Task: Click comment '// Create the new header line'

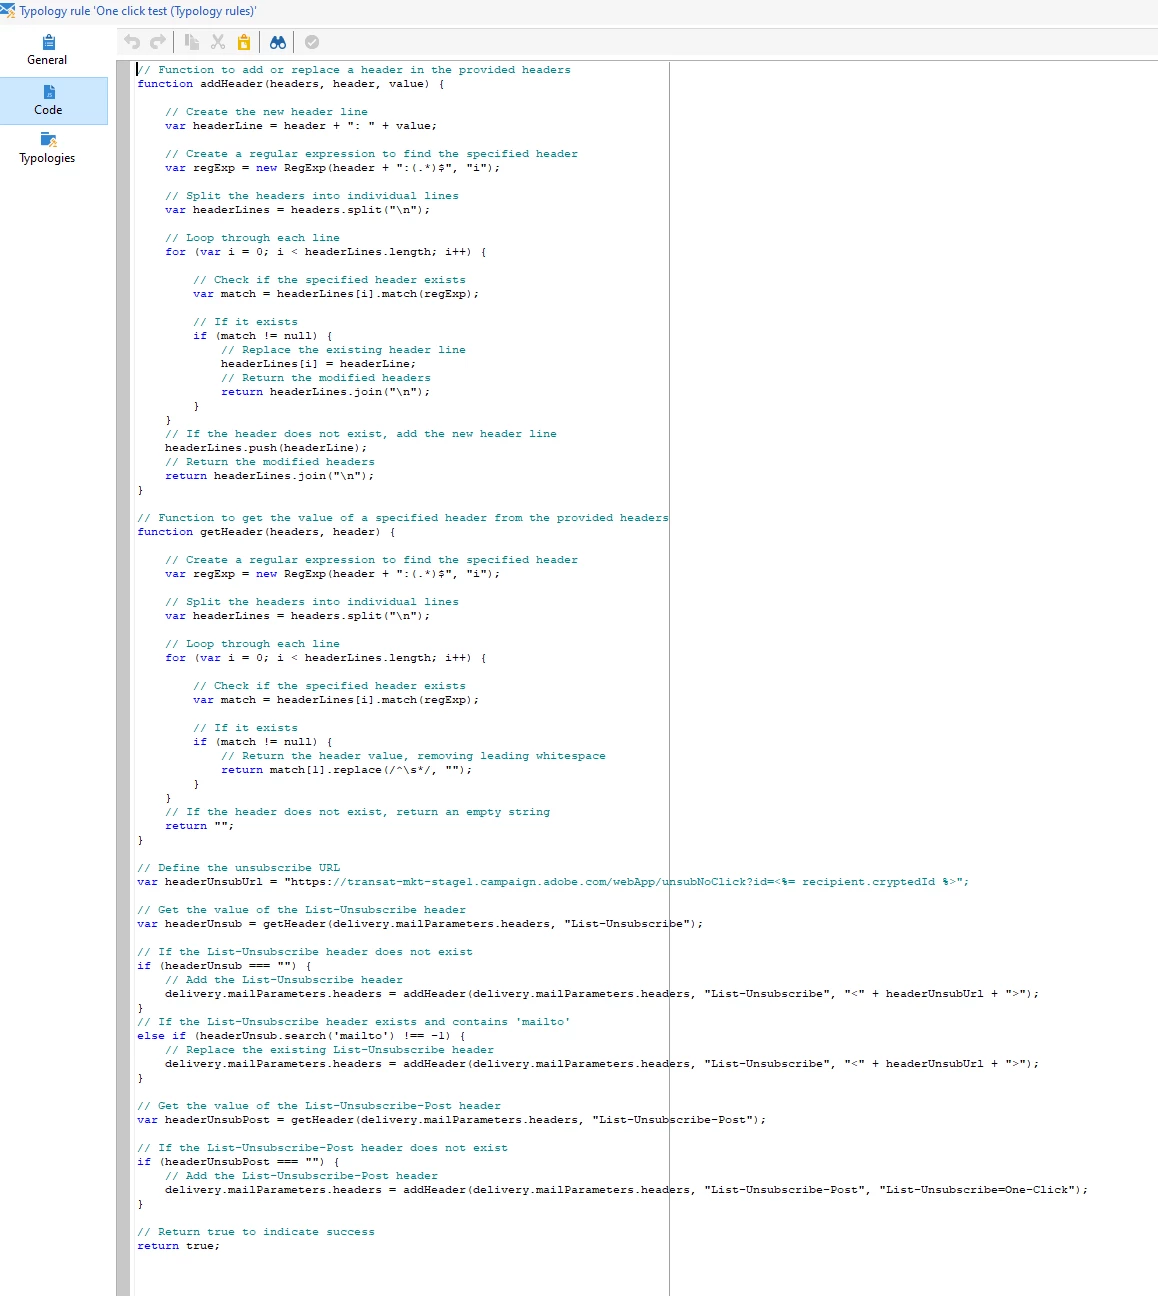Action: (x=266, y=112)
